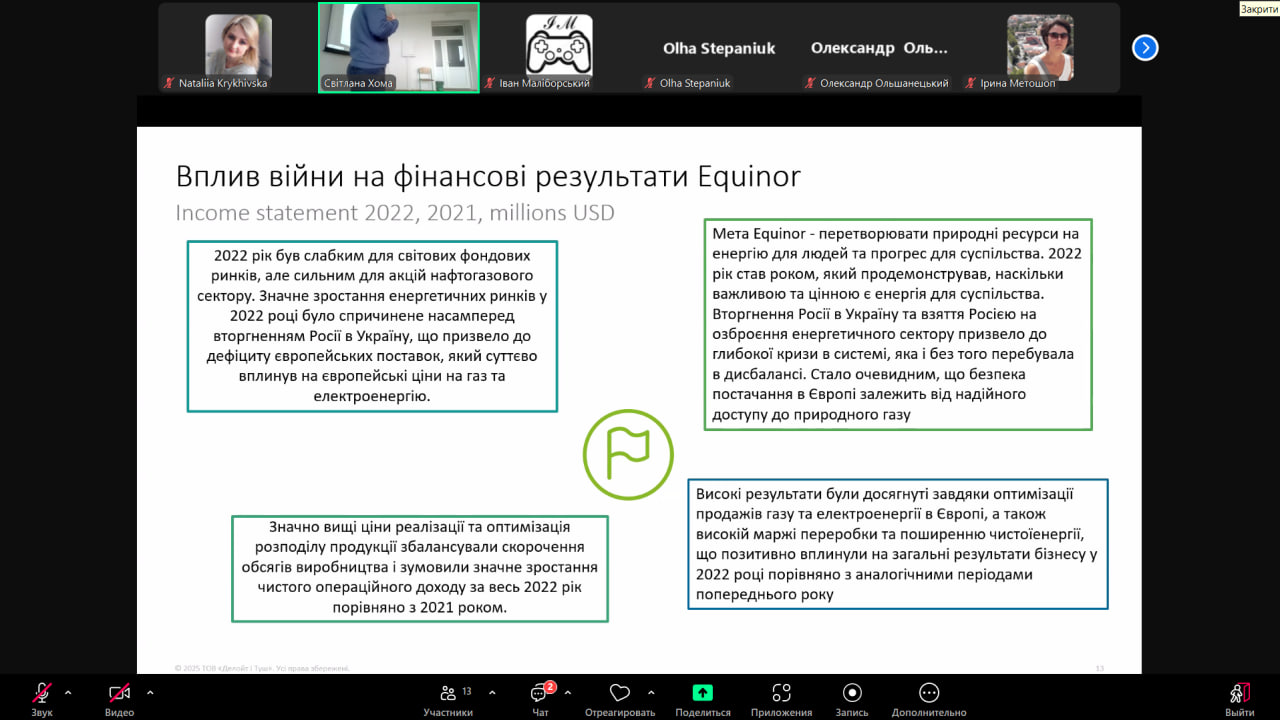Start screen sharing with Поделиться

pyautogui.click(x=703, y=699)
